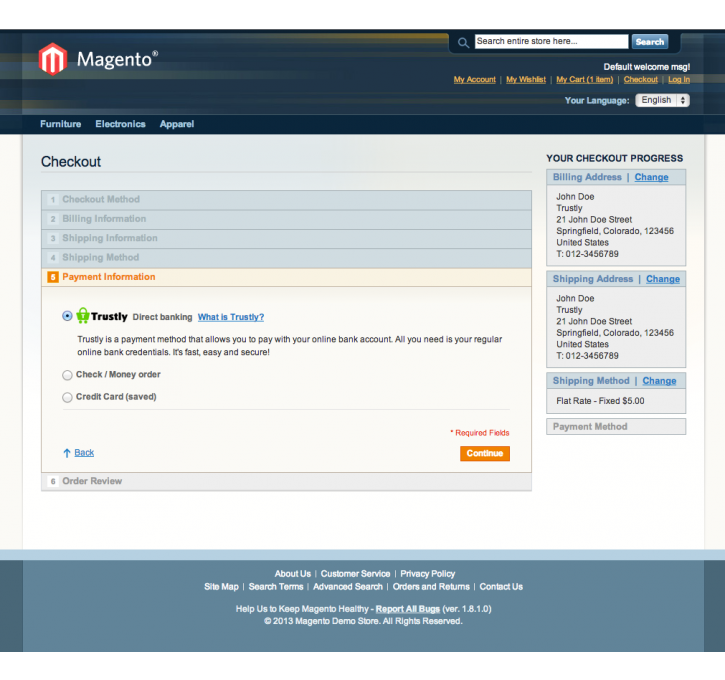
Task: Click the Payment Method progress block
Action: 616,427
